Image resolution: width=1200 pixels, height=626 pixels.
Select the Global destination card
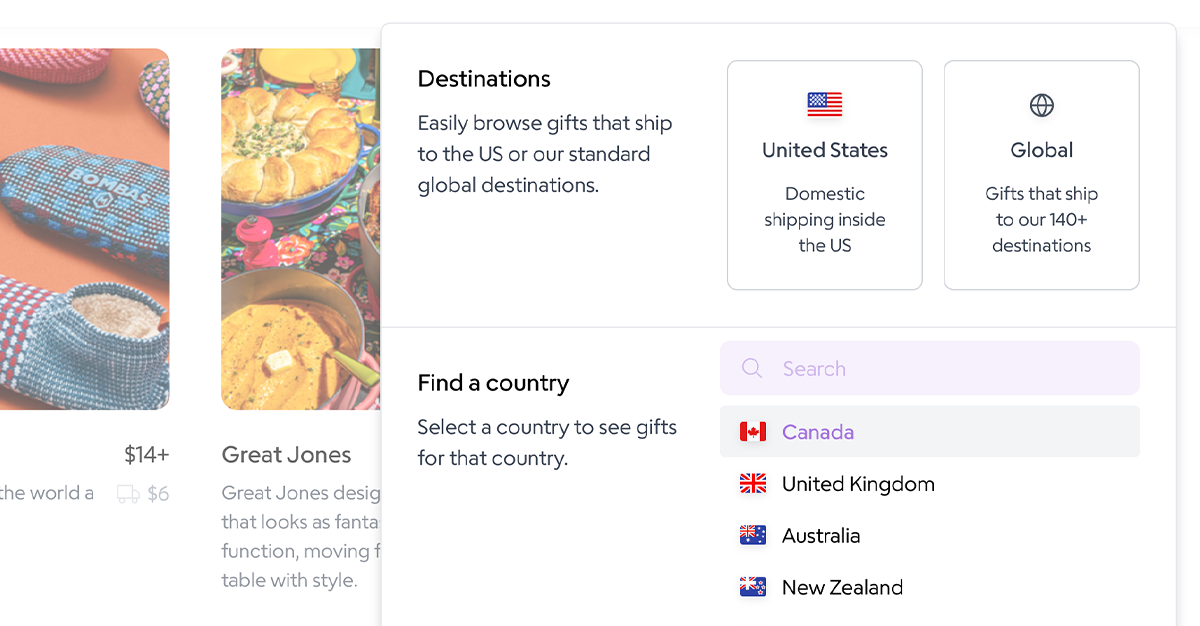pyautogui.click(x=1041, y=175)
